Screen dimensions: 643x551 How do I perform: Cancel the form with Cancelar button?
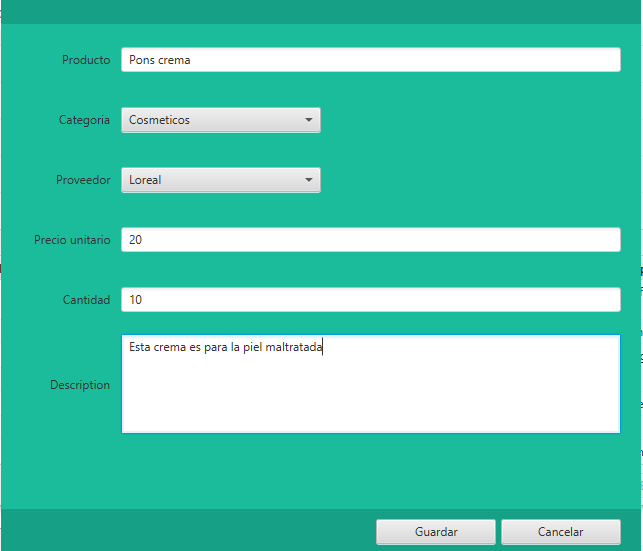(561, 532)
